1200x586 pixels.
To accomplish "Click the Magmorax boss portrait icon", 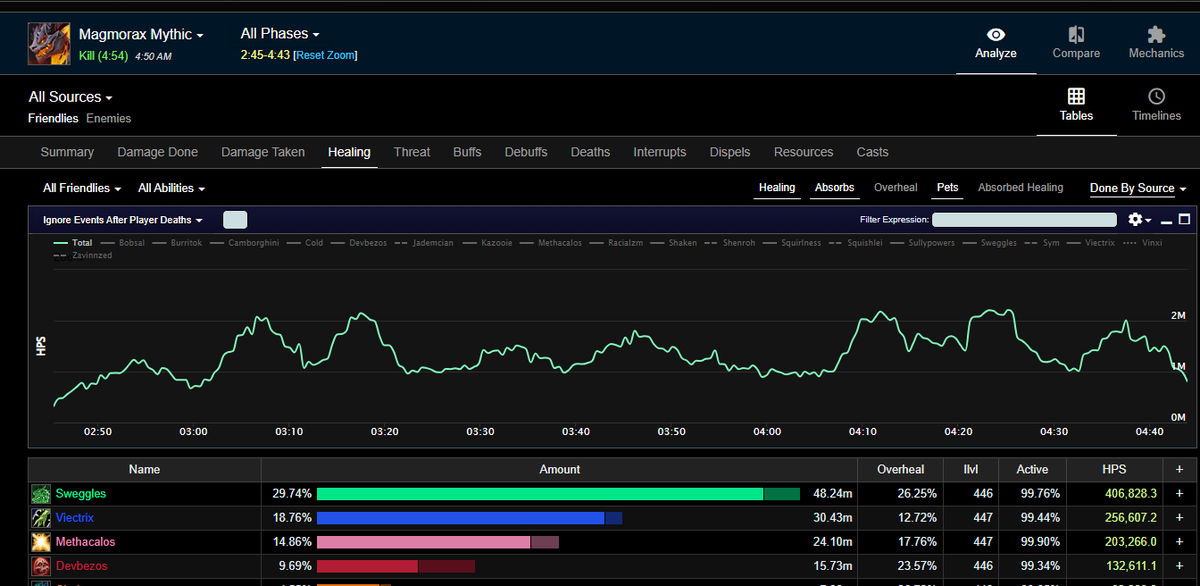I will (49, 44).
